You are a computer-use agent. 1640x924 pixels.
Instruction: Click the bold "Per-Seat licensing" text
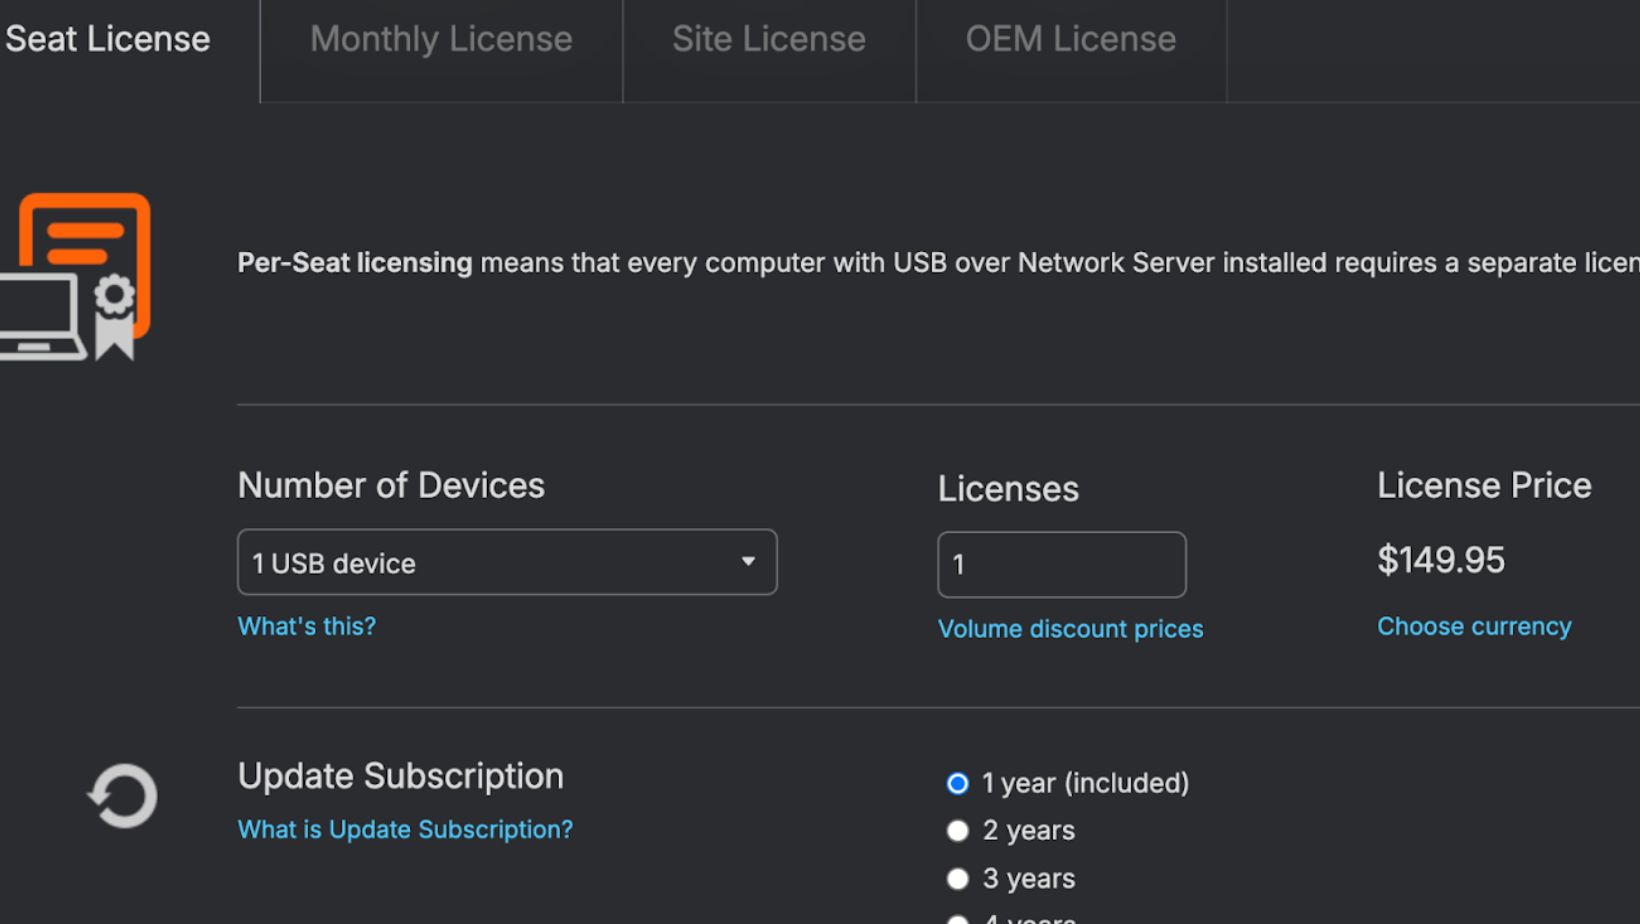(354, 263)
